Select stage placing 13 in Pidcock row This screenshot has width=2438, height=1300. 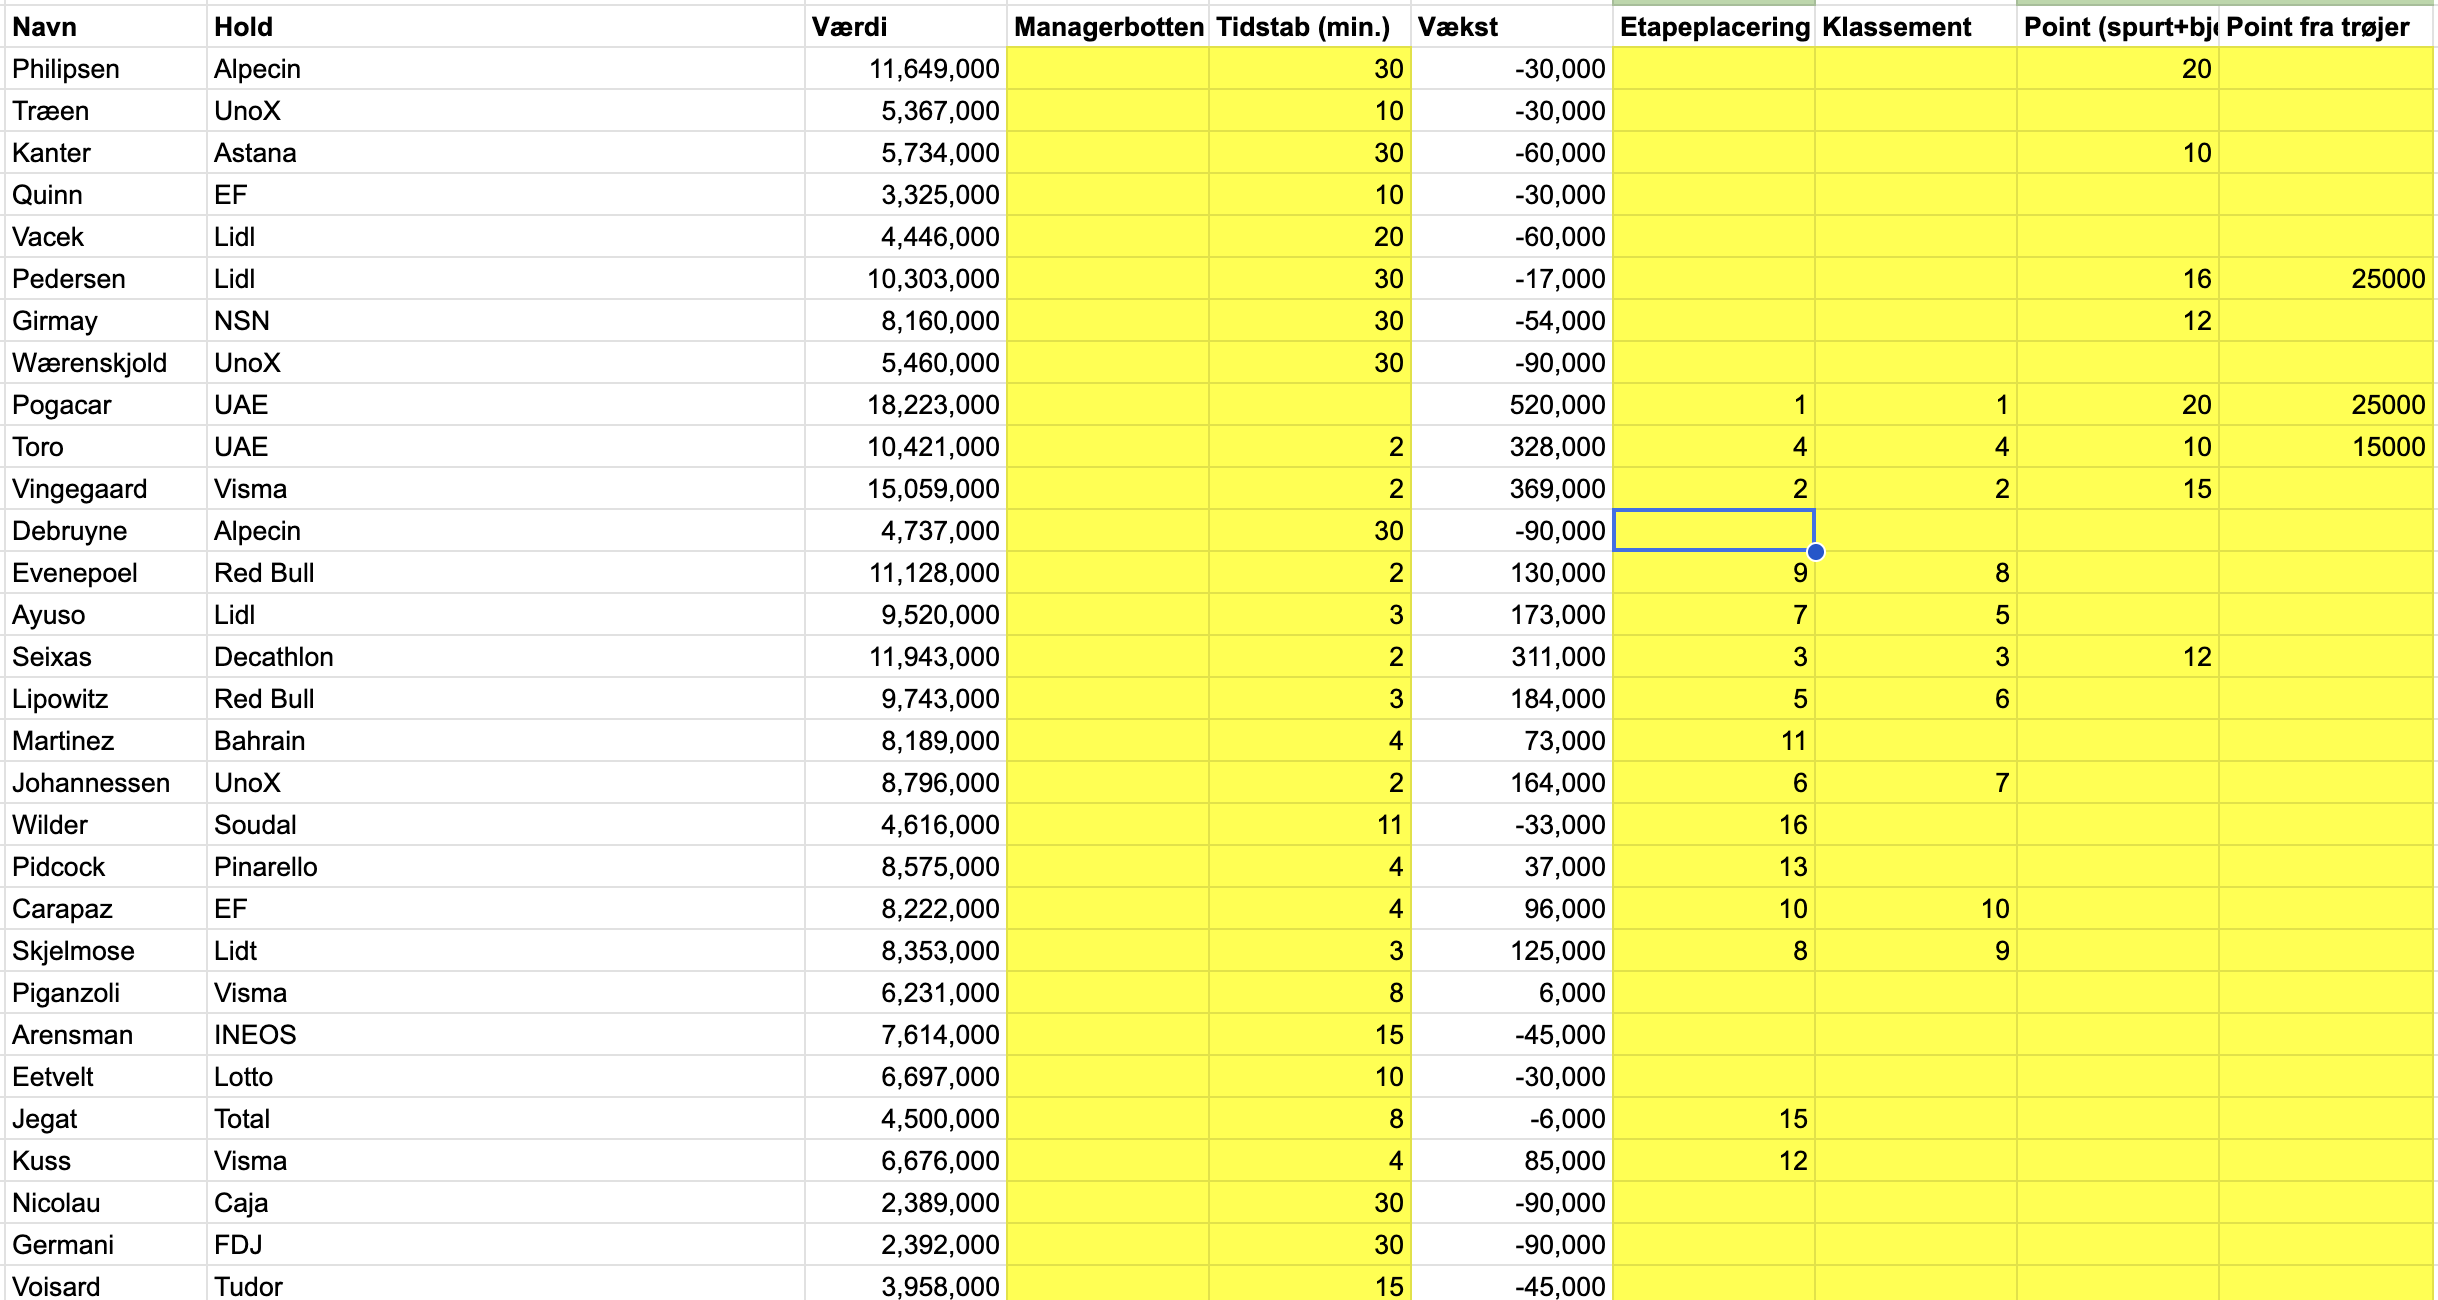click(x=1714, y=867)
